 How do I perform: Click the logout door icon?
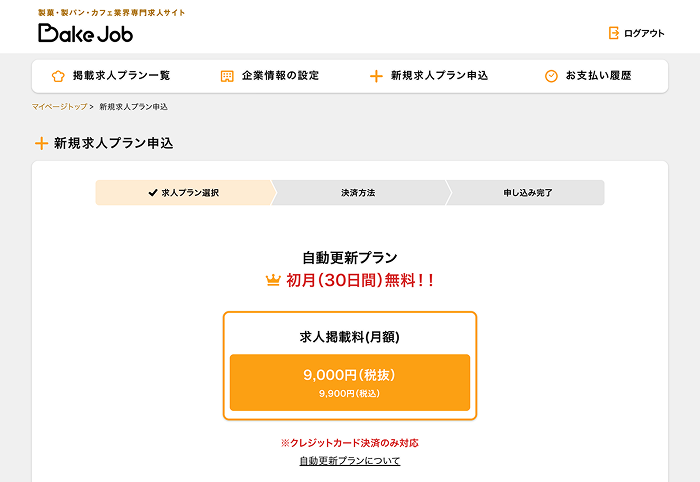[x=614, y=33]
